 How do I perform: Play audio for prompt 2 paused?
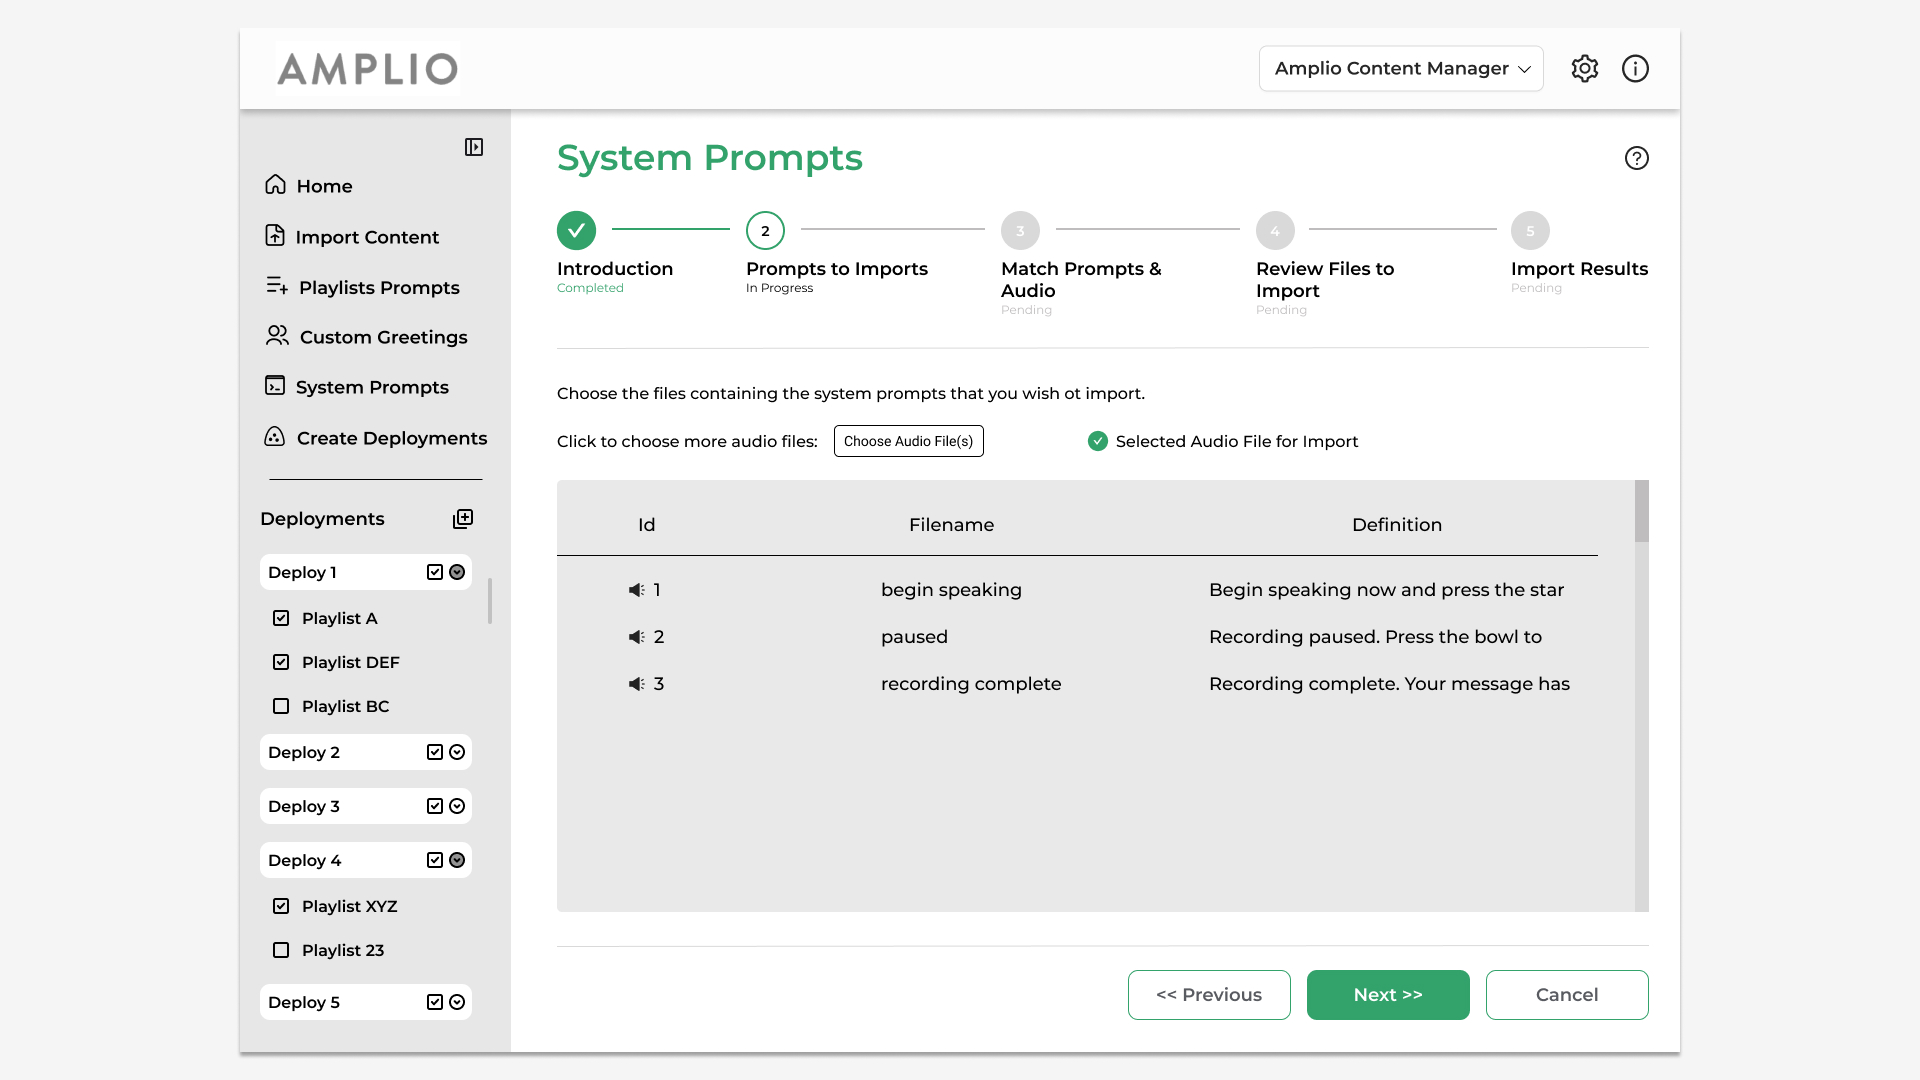[636, 637]
